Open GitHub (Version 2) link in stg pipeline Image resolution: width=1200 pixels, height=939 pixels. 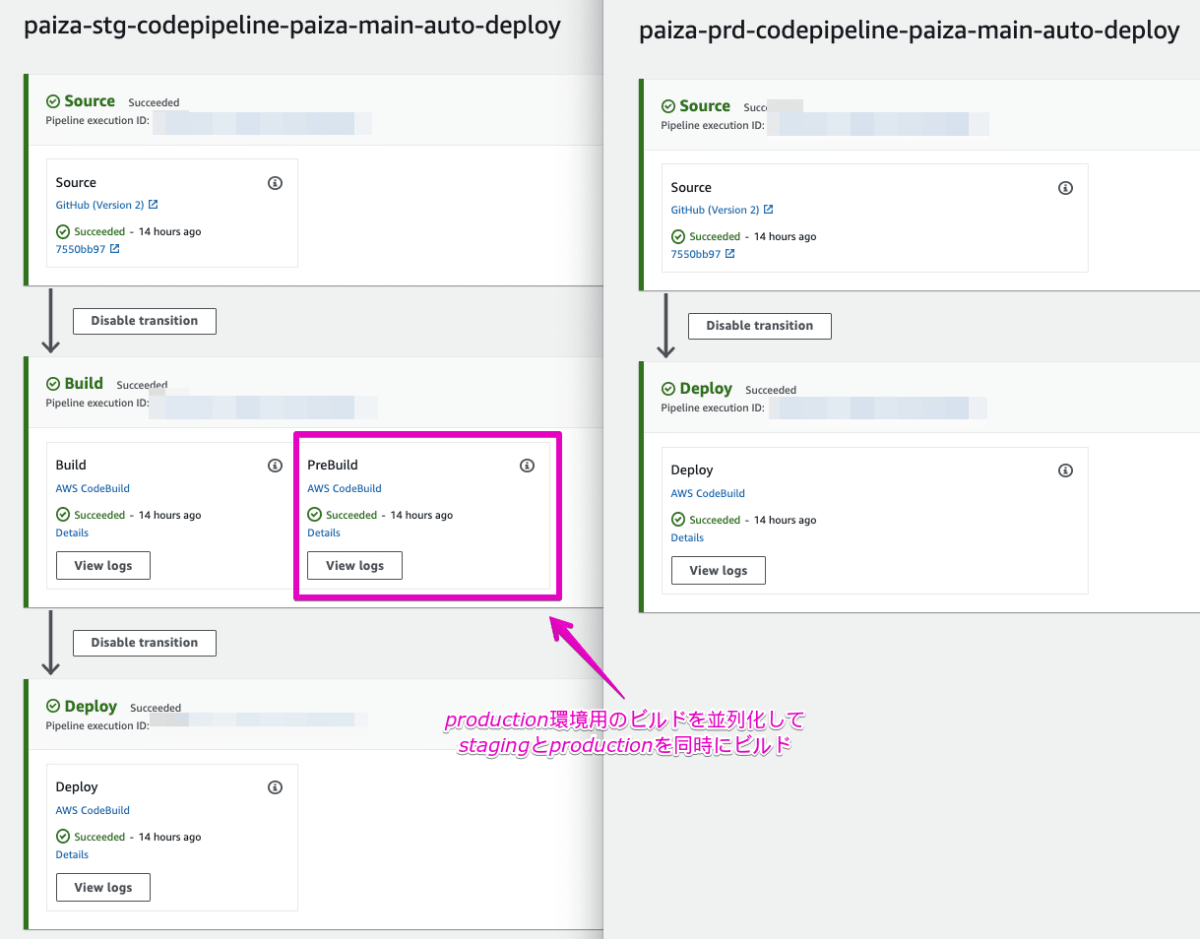click(106, 205)
